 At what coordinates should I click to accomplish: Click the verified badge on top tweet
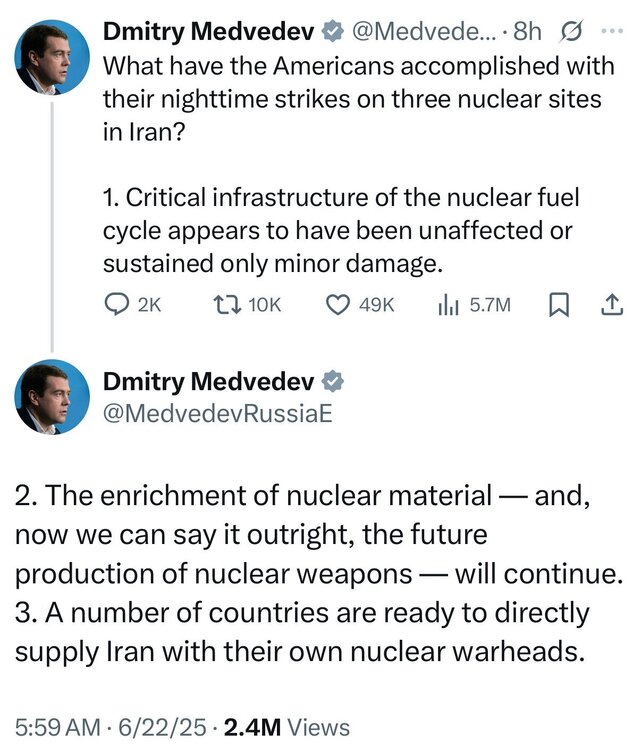331,32
